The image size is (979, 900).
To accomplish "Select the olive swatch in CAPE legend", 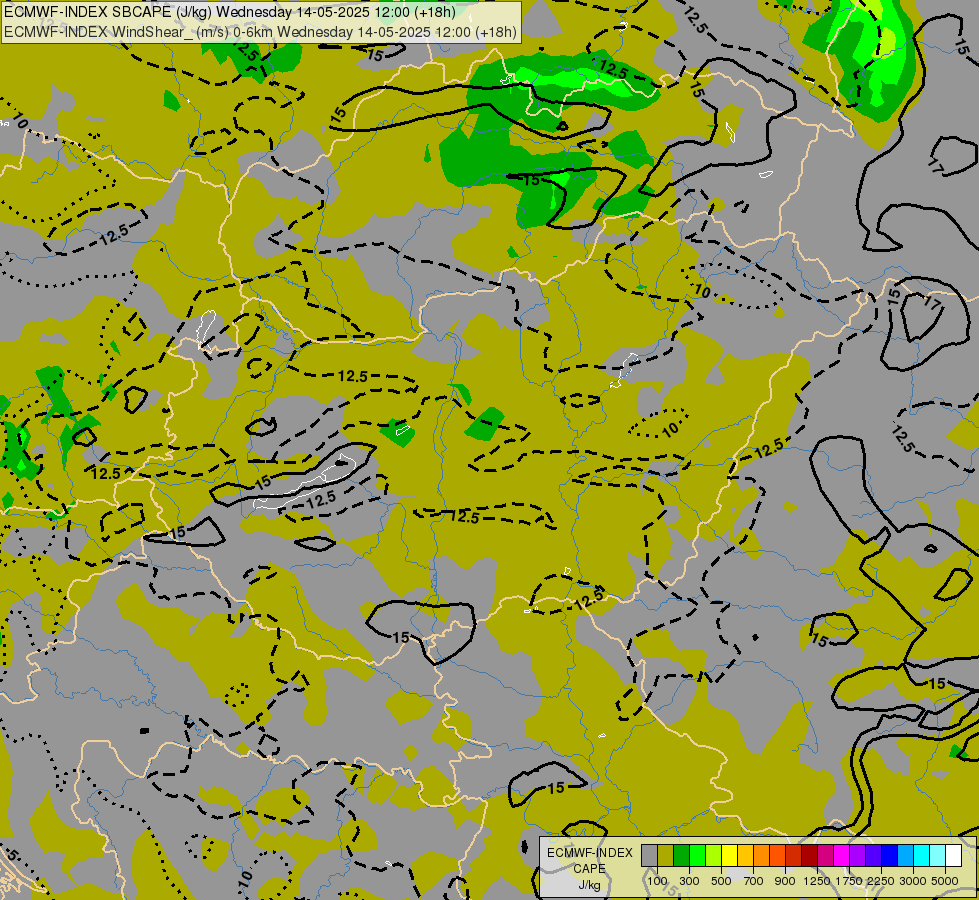I will coord(666,855).
